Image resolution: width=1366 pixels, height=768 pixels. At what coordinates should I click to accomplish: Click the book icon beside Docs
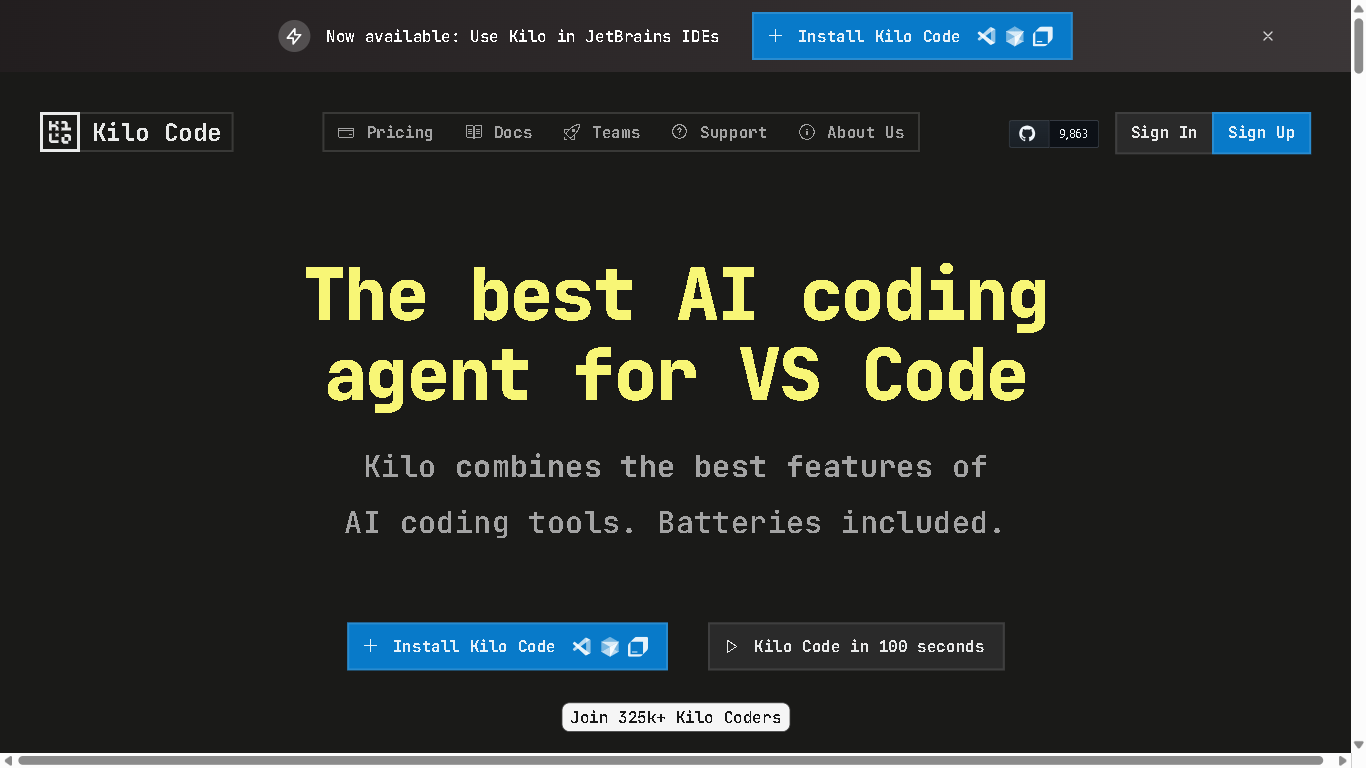pyautogui.click(x=474, y=132)
